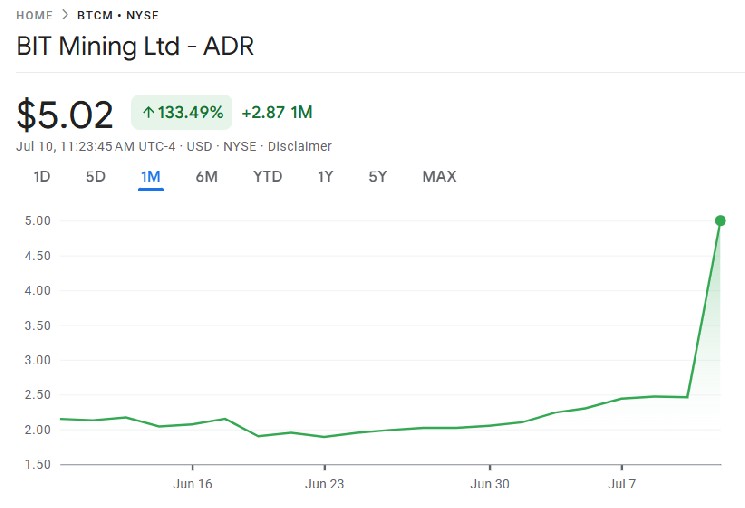This screenshot has width=745, height=508.
Task: Click the green endpoint dot on chart
Action: pos(720,220)
